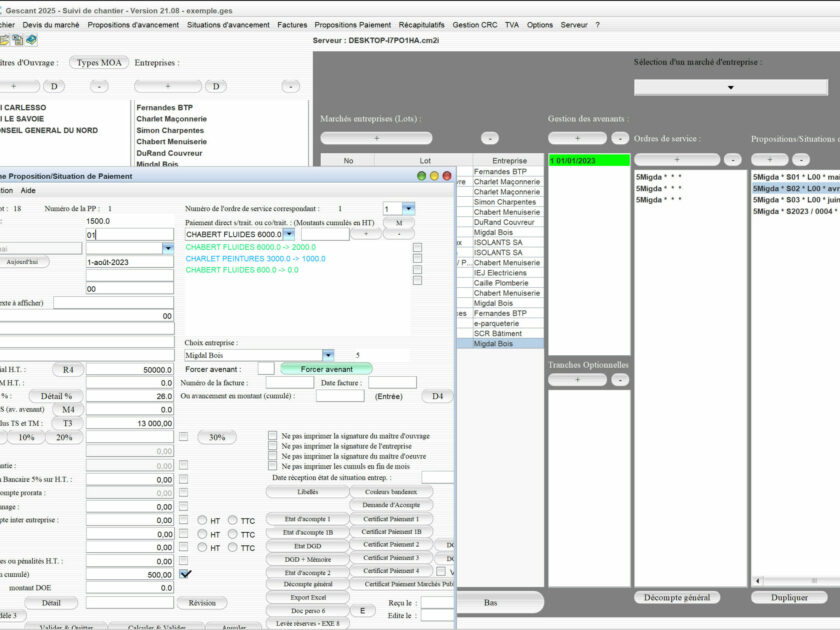Screen dimensions: 840x630
Task: Check 'Ne pas imprimer la signature de l'entreprise'
Action: click(x=273, y=446)
